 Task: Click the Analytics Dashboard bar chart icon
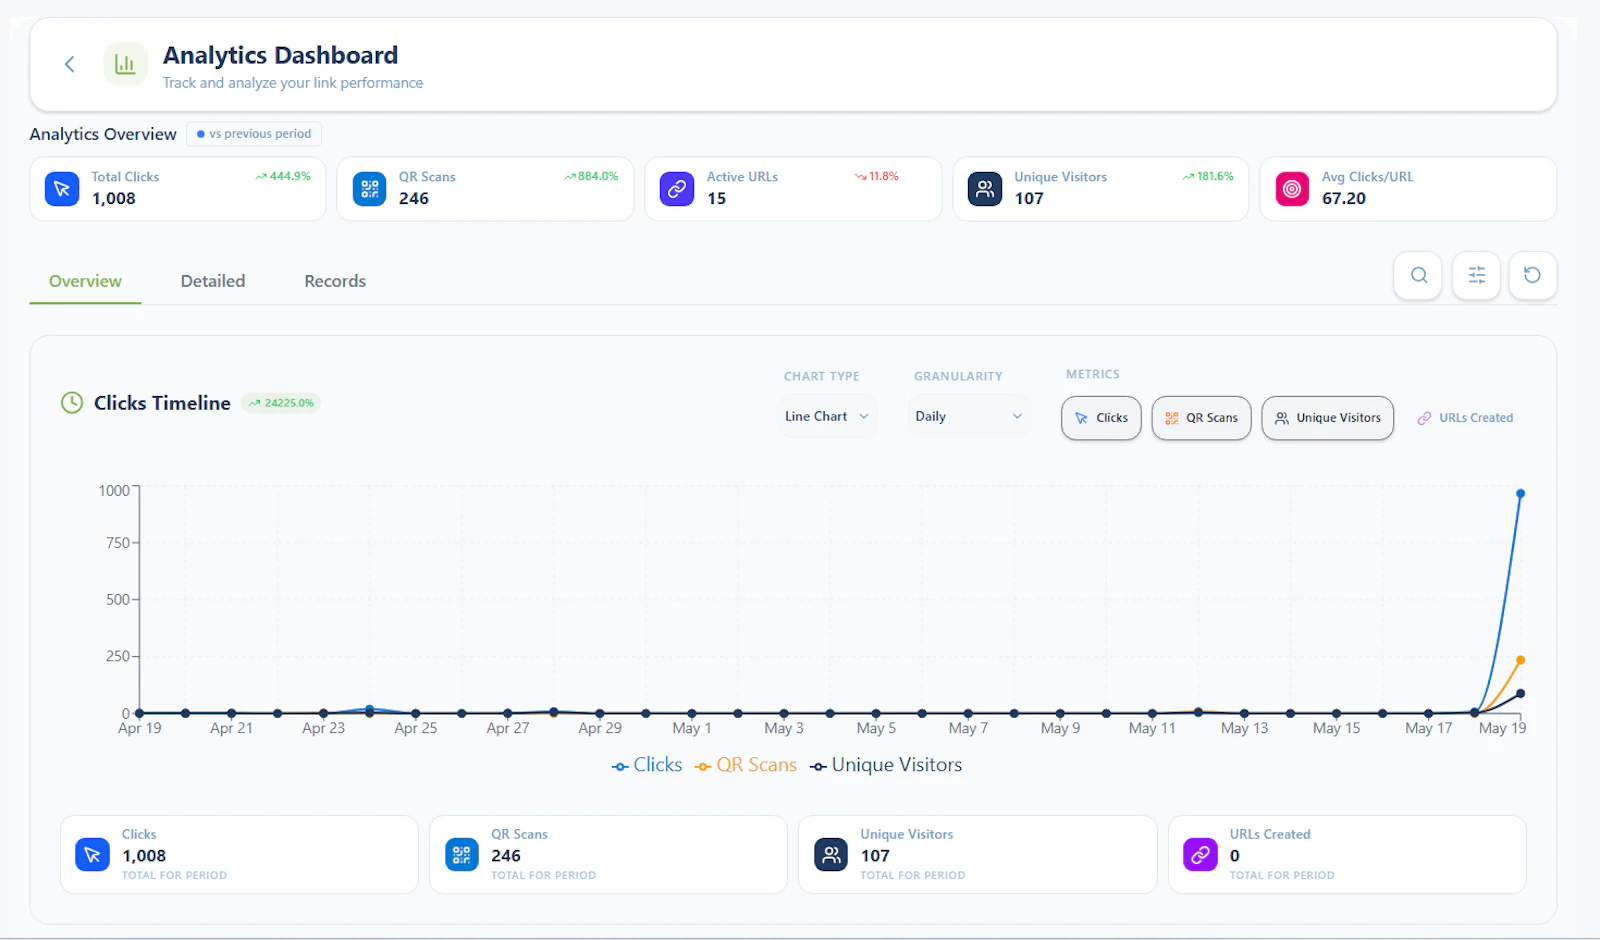point(125,64)
